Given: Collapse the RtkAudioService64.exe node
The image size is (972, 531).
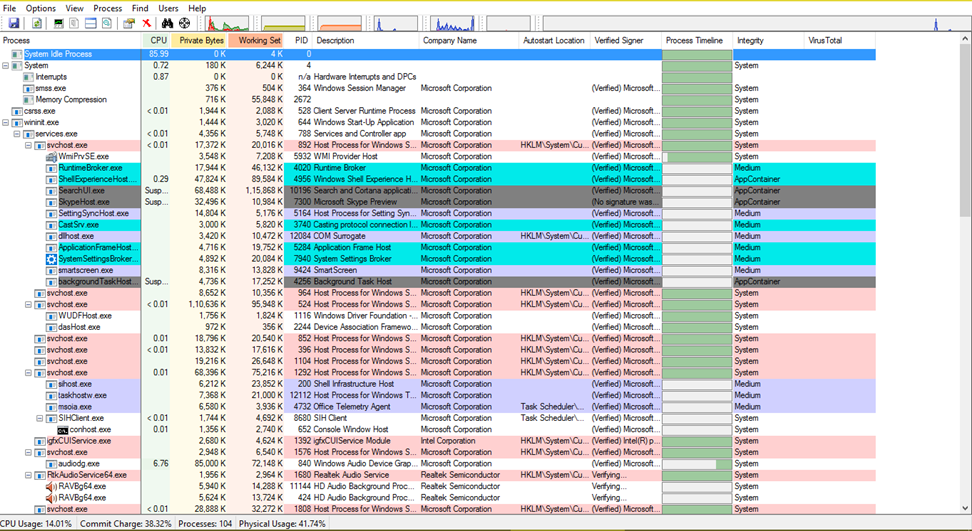Looking at the screenshot, I should click(x=28, y=475).
